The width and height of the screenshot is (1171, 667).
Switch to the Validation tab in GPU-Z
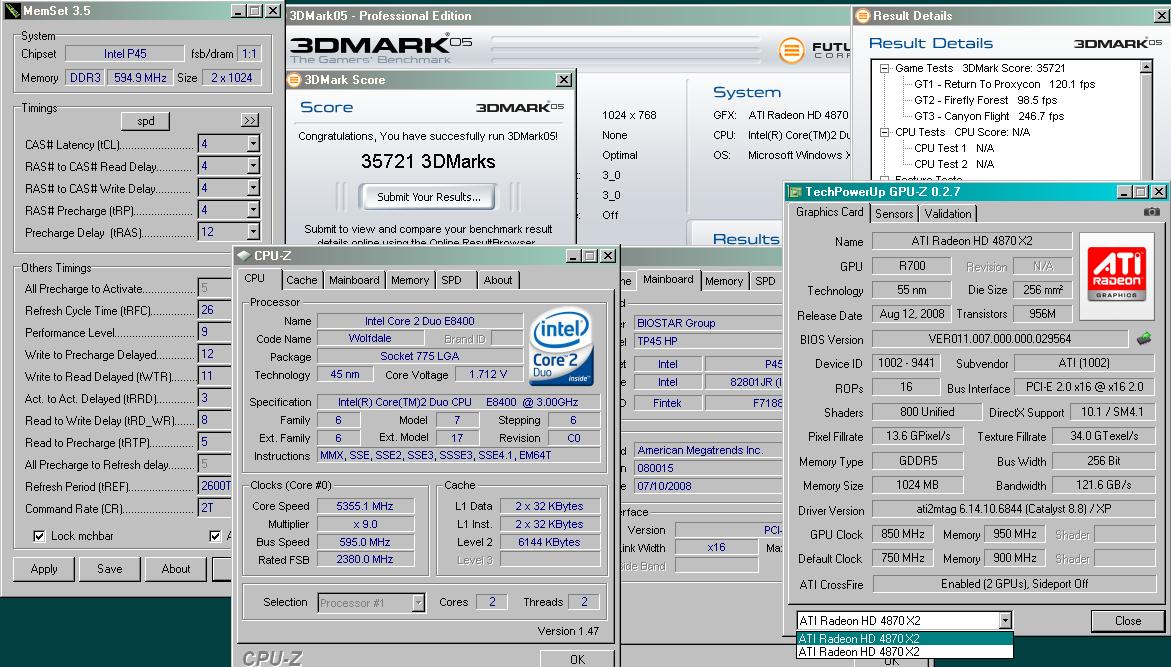click(x=948, y=214)
